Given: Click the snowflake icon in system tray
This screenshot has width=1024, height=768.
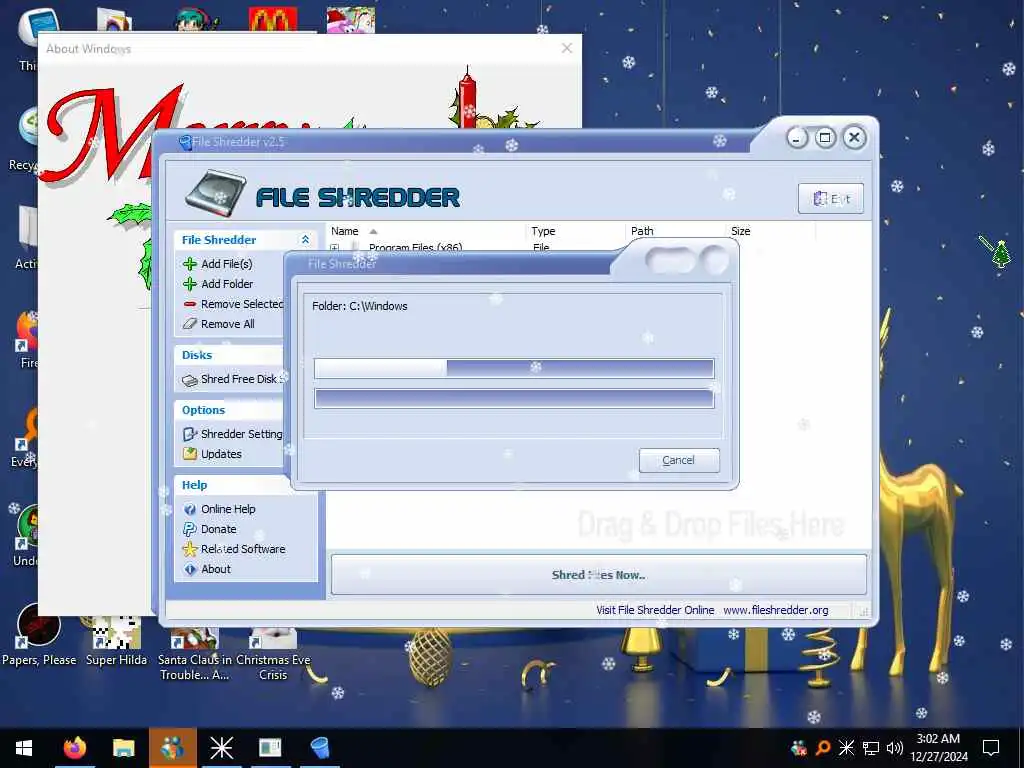Looking at the screenshot, I should (846, 748).
